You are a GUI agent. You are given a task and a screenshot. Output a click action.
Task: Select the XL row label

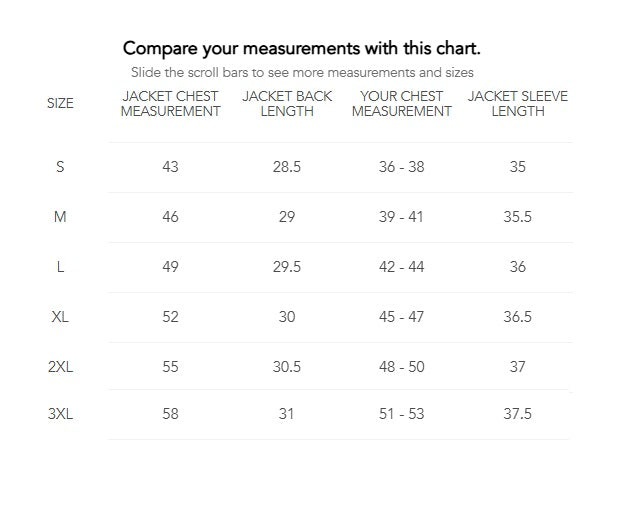coord(60,317)
